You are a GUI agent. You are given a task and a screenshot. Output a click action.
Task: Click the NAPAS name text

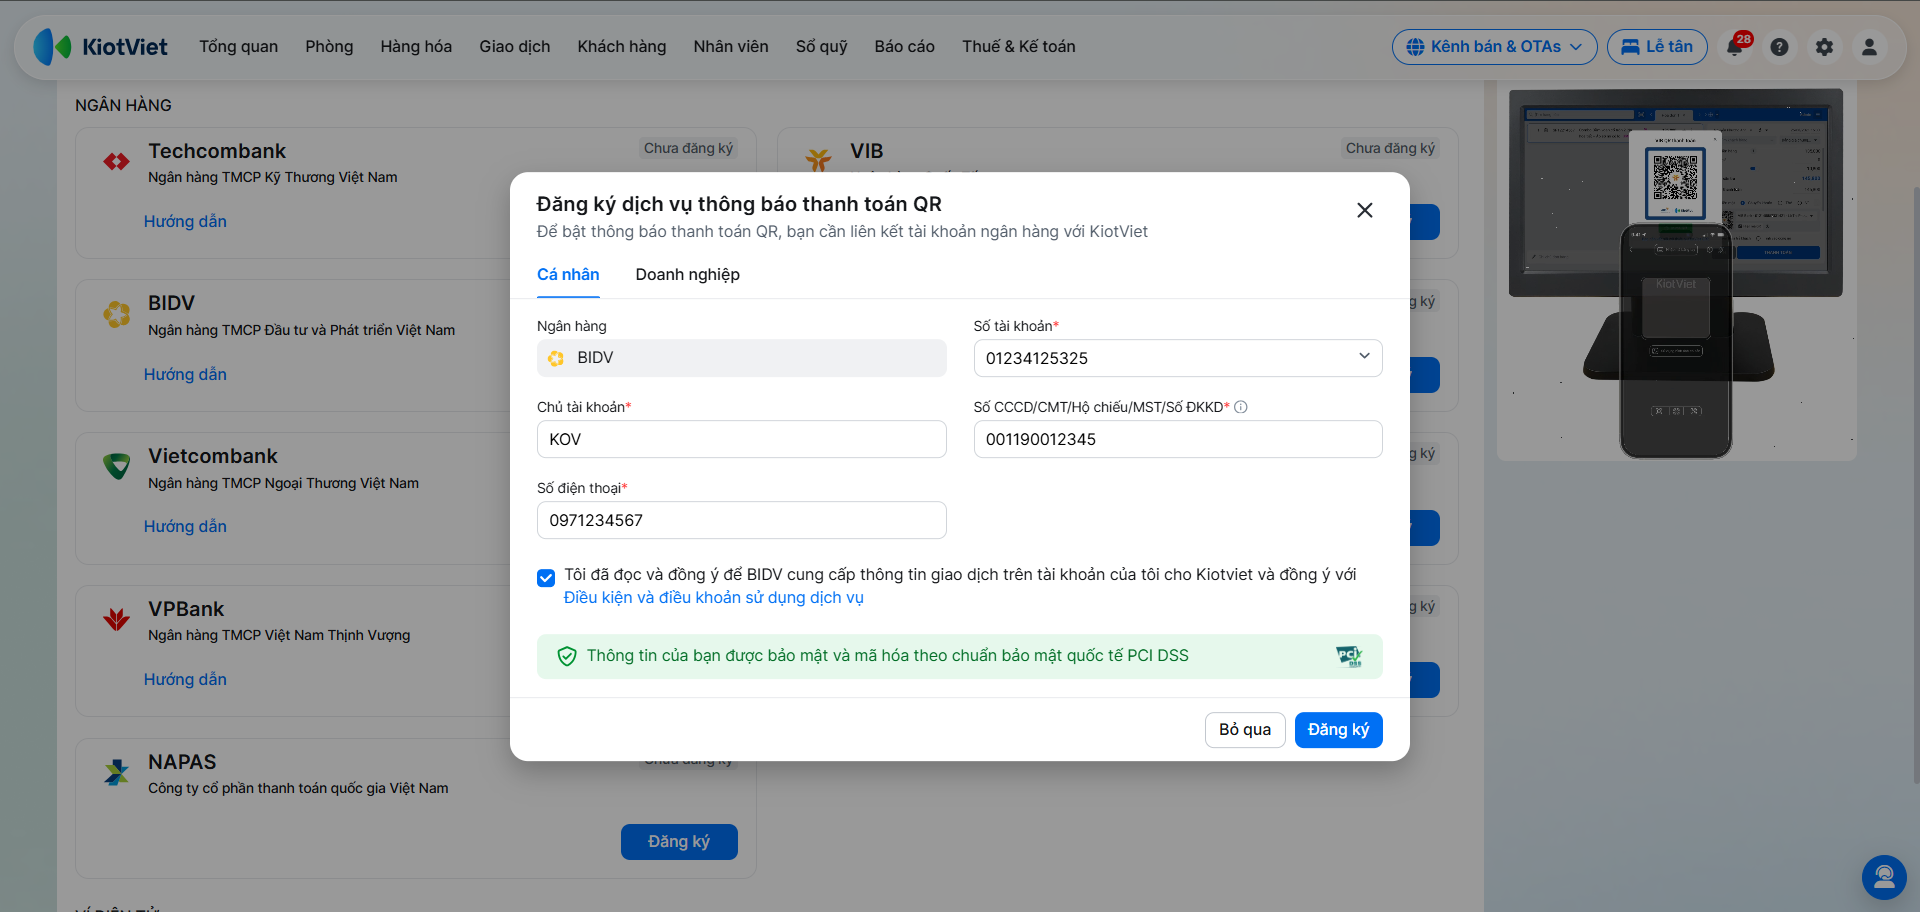pyautogui.click(x=182, y=762)
